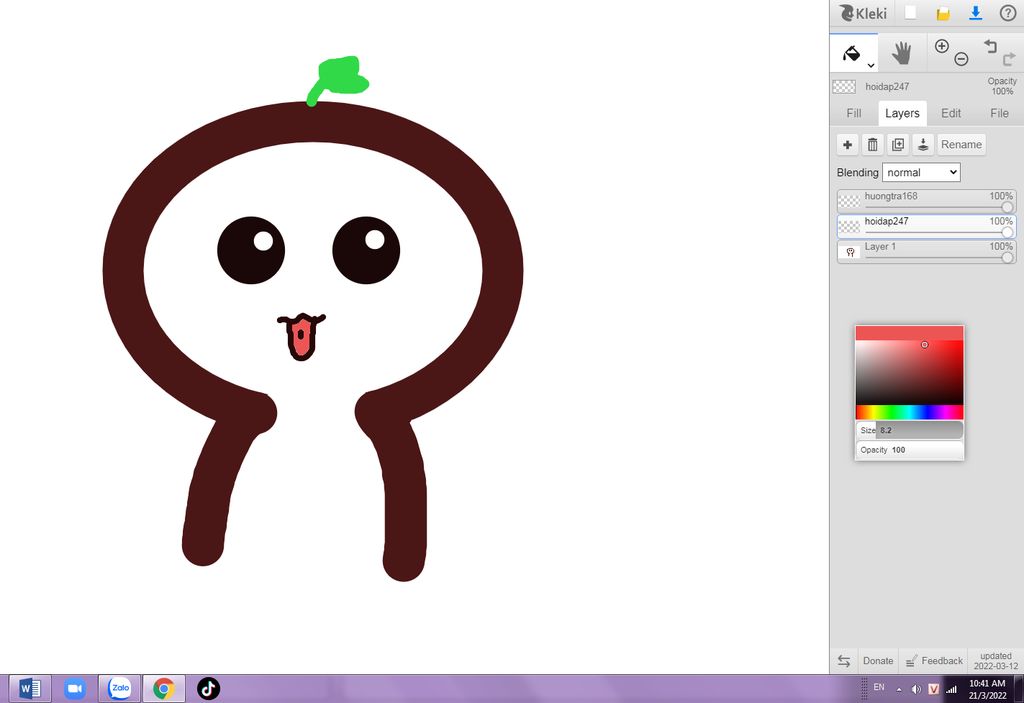
Task: Switch to the Layers tab
Action: tap(902, 113)
